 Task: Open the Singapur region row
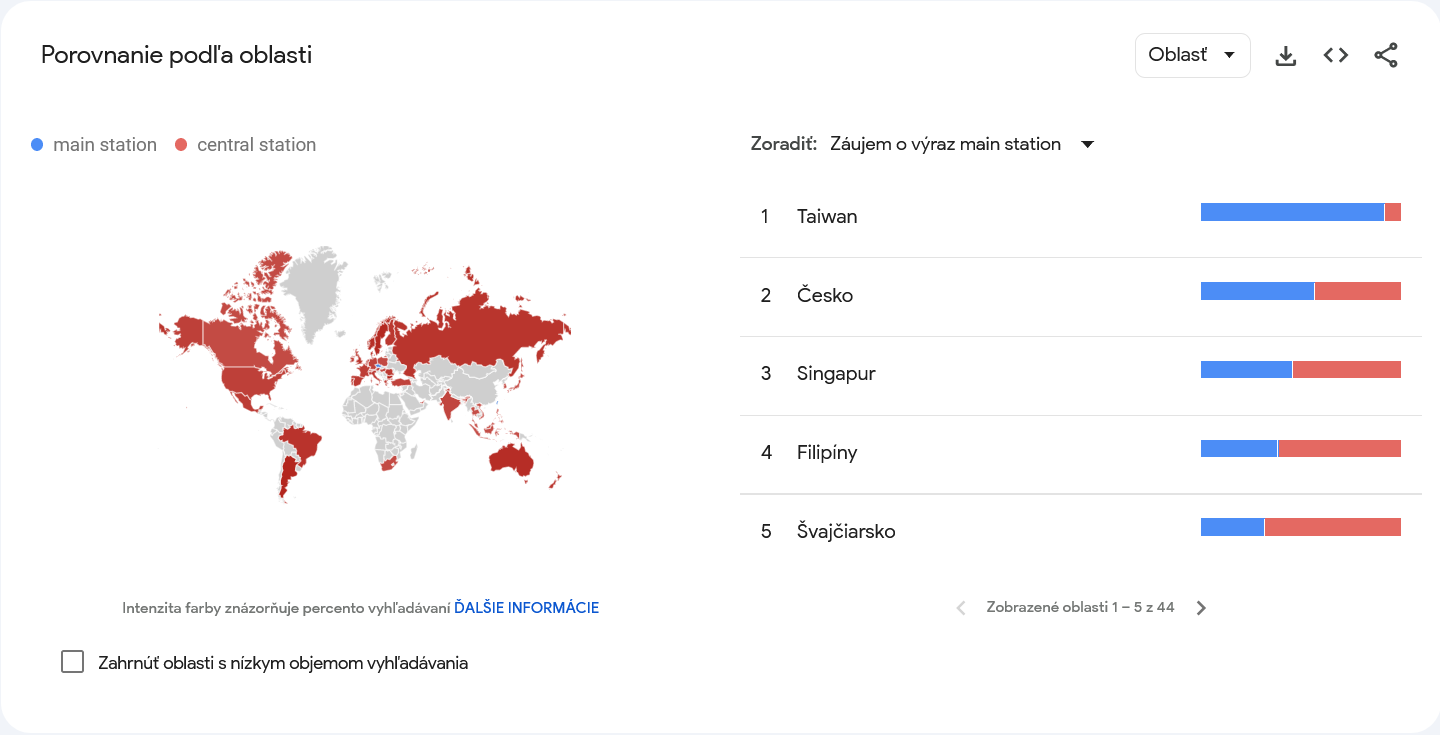tap(836, 374)
